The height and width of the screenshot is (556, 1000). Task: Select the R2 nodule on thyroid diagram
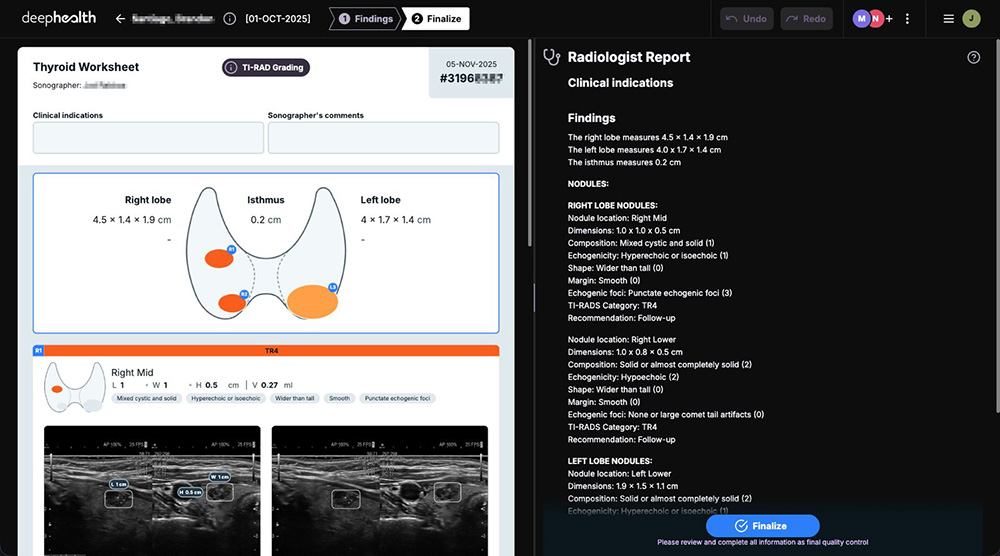232,303
